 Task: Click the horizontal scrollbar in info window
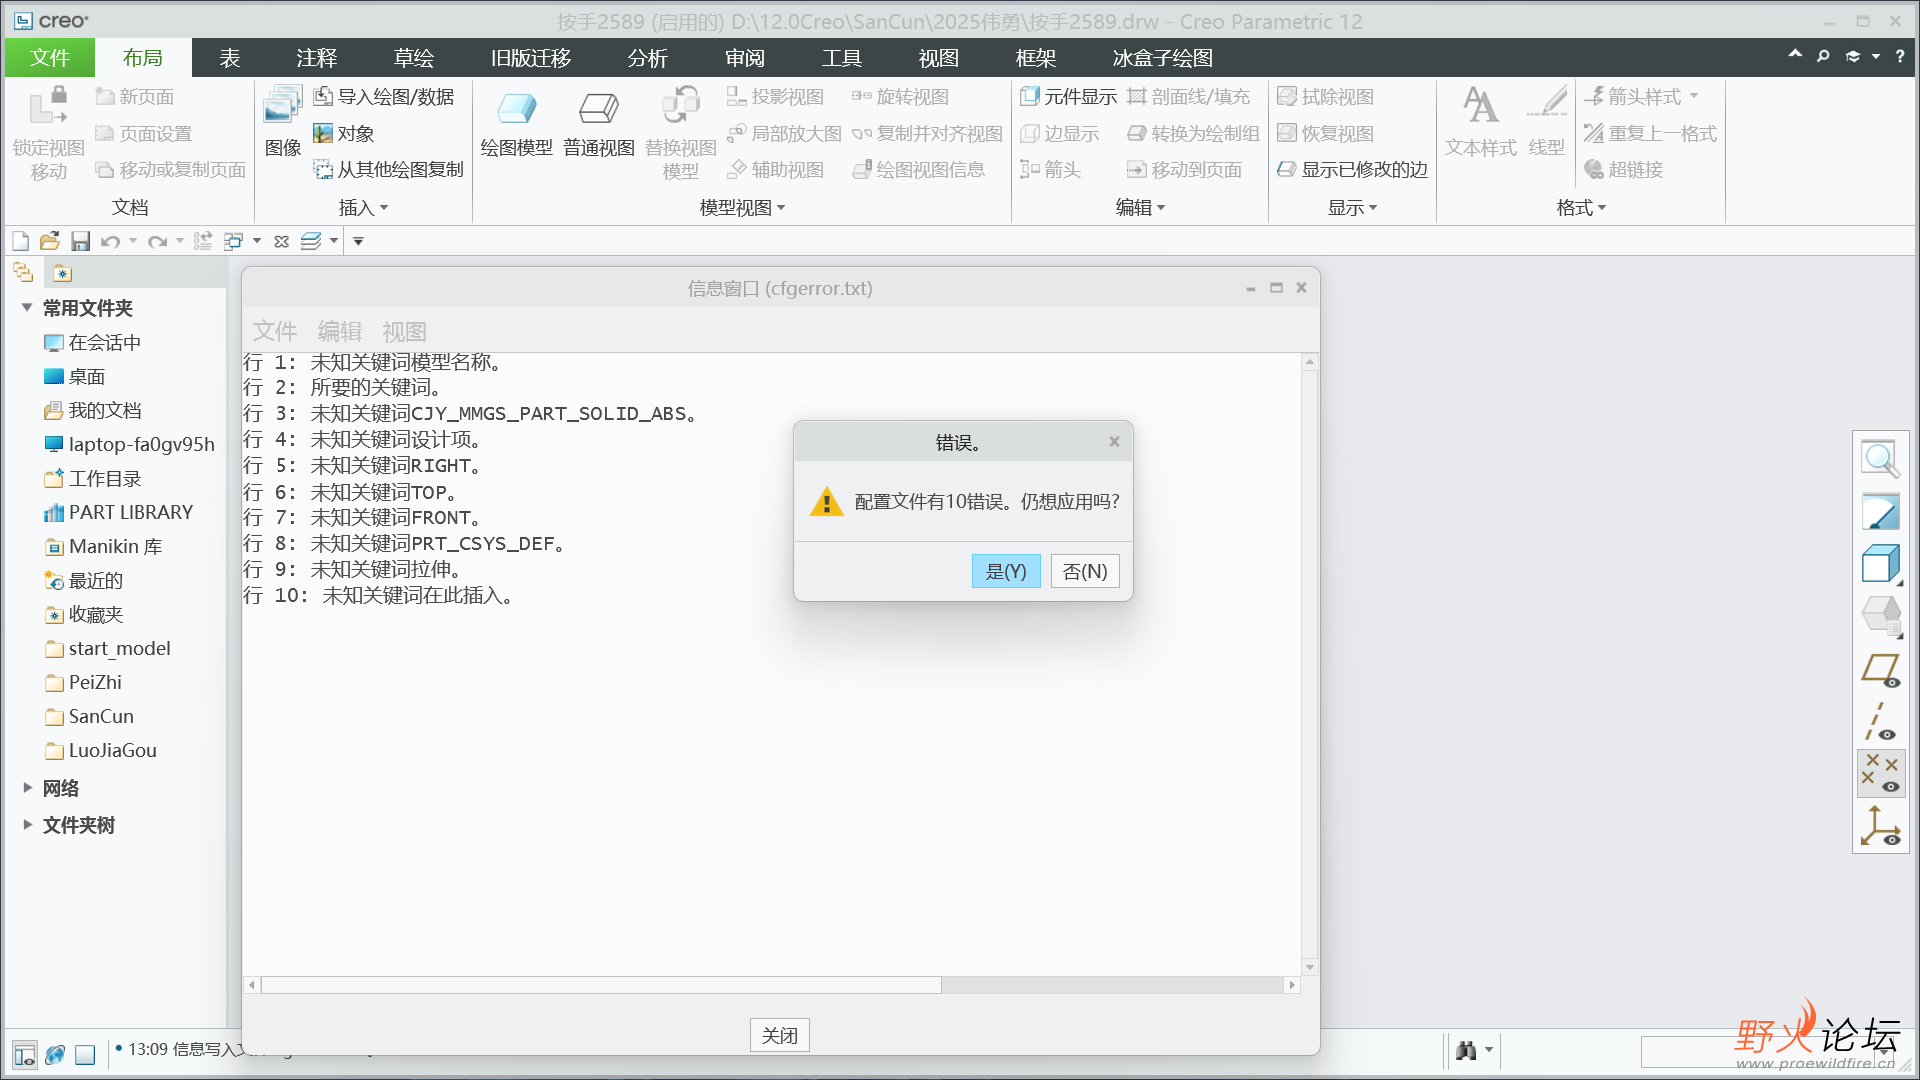600,985
